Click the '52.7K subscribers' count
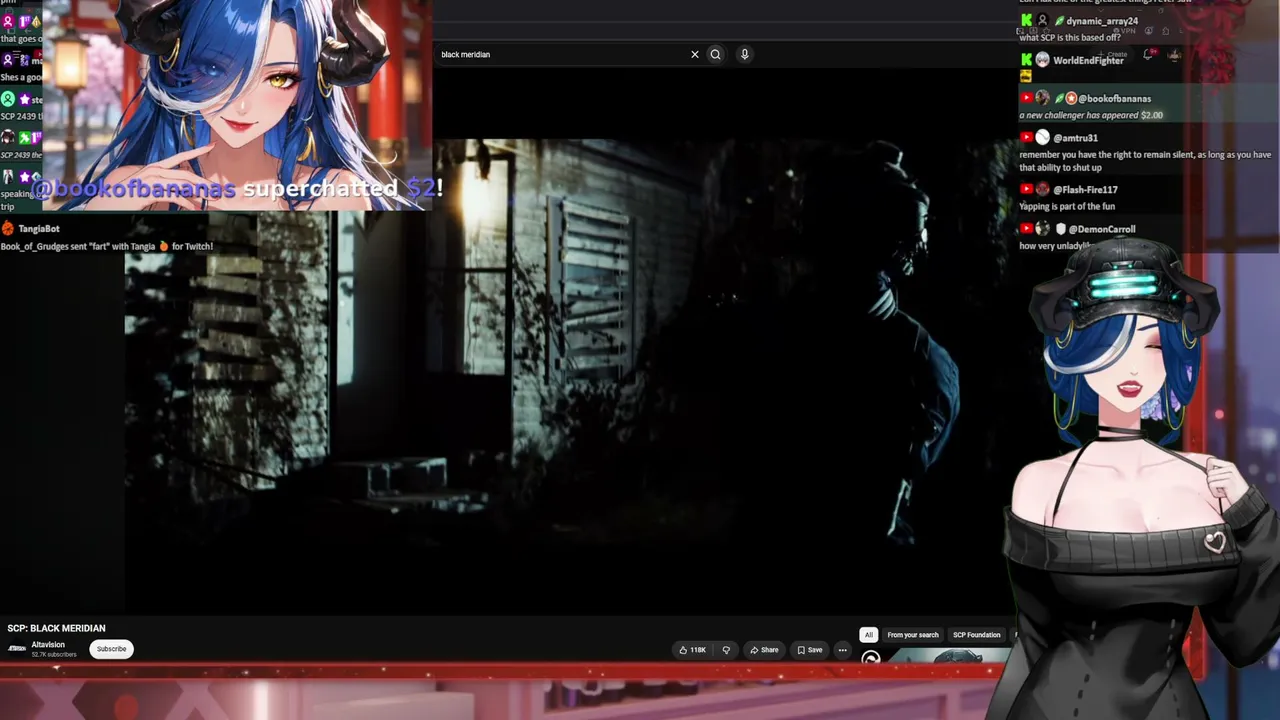 coord(54,655)
